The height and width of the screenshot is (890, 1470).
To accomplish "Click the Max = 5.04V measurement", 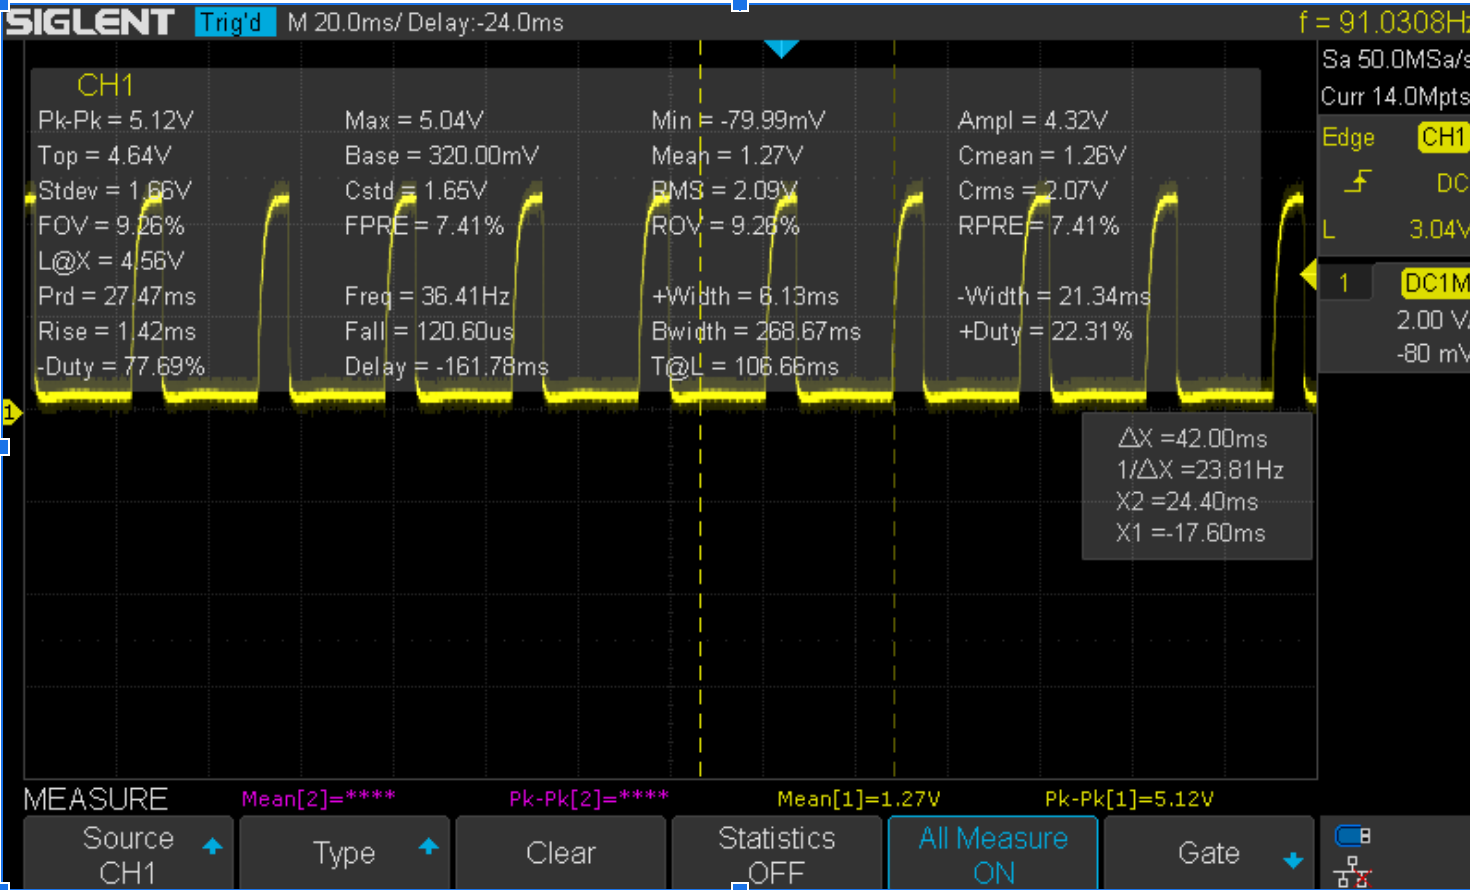I will (414, 120).
